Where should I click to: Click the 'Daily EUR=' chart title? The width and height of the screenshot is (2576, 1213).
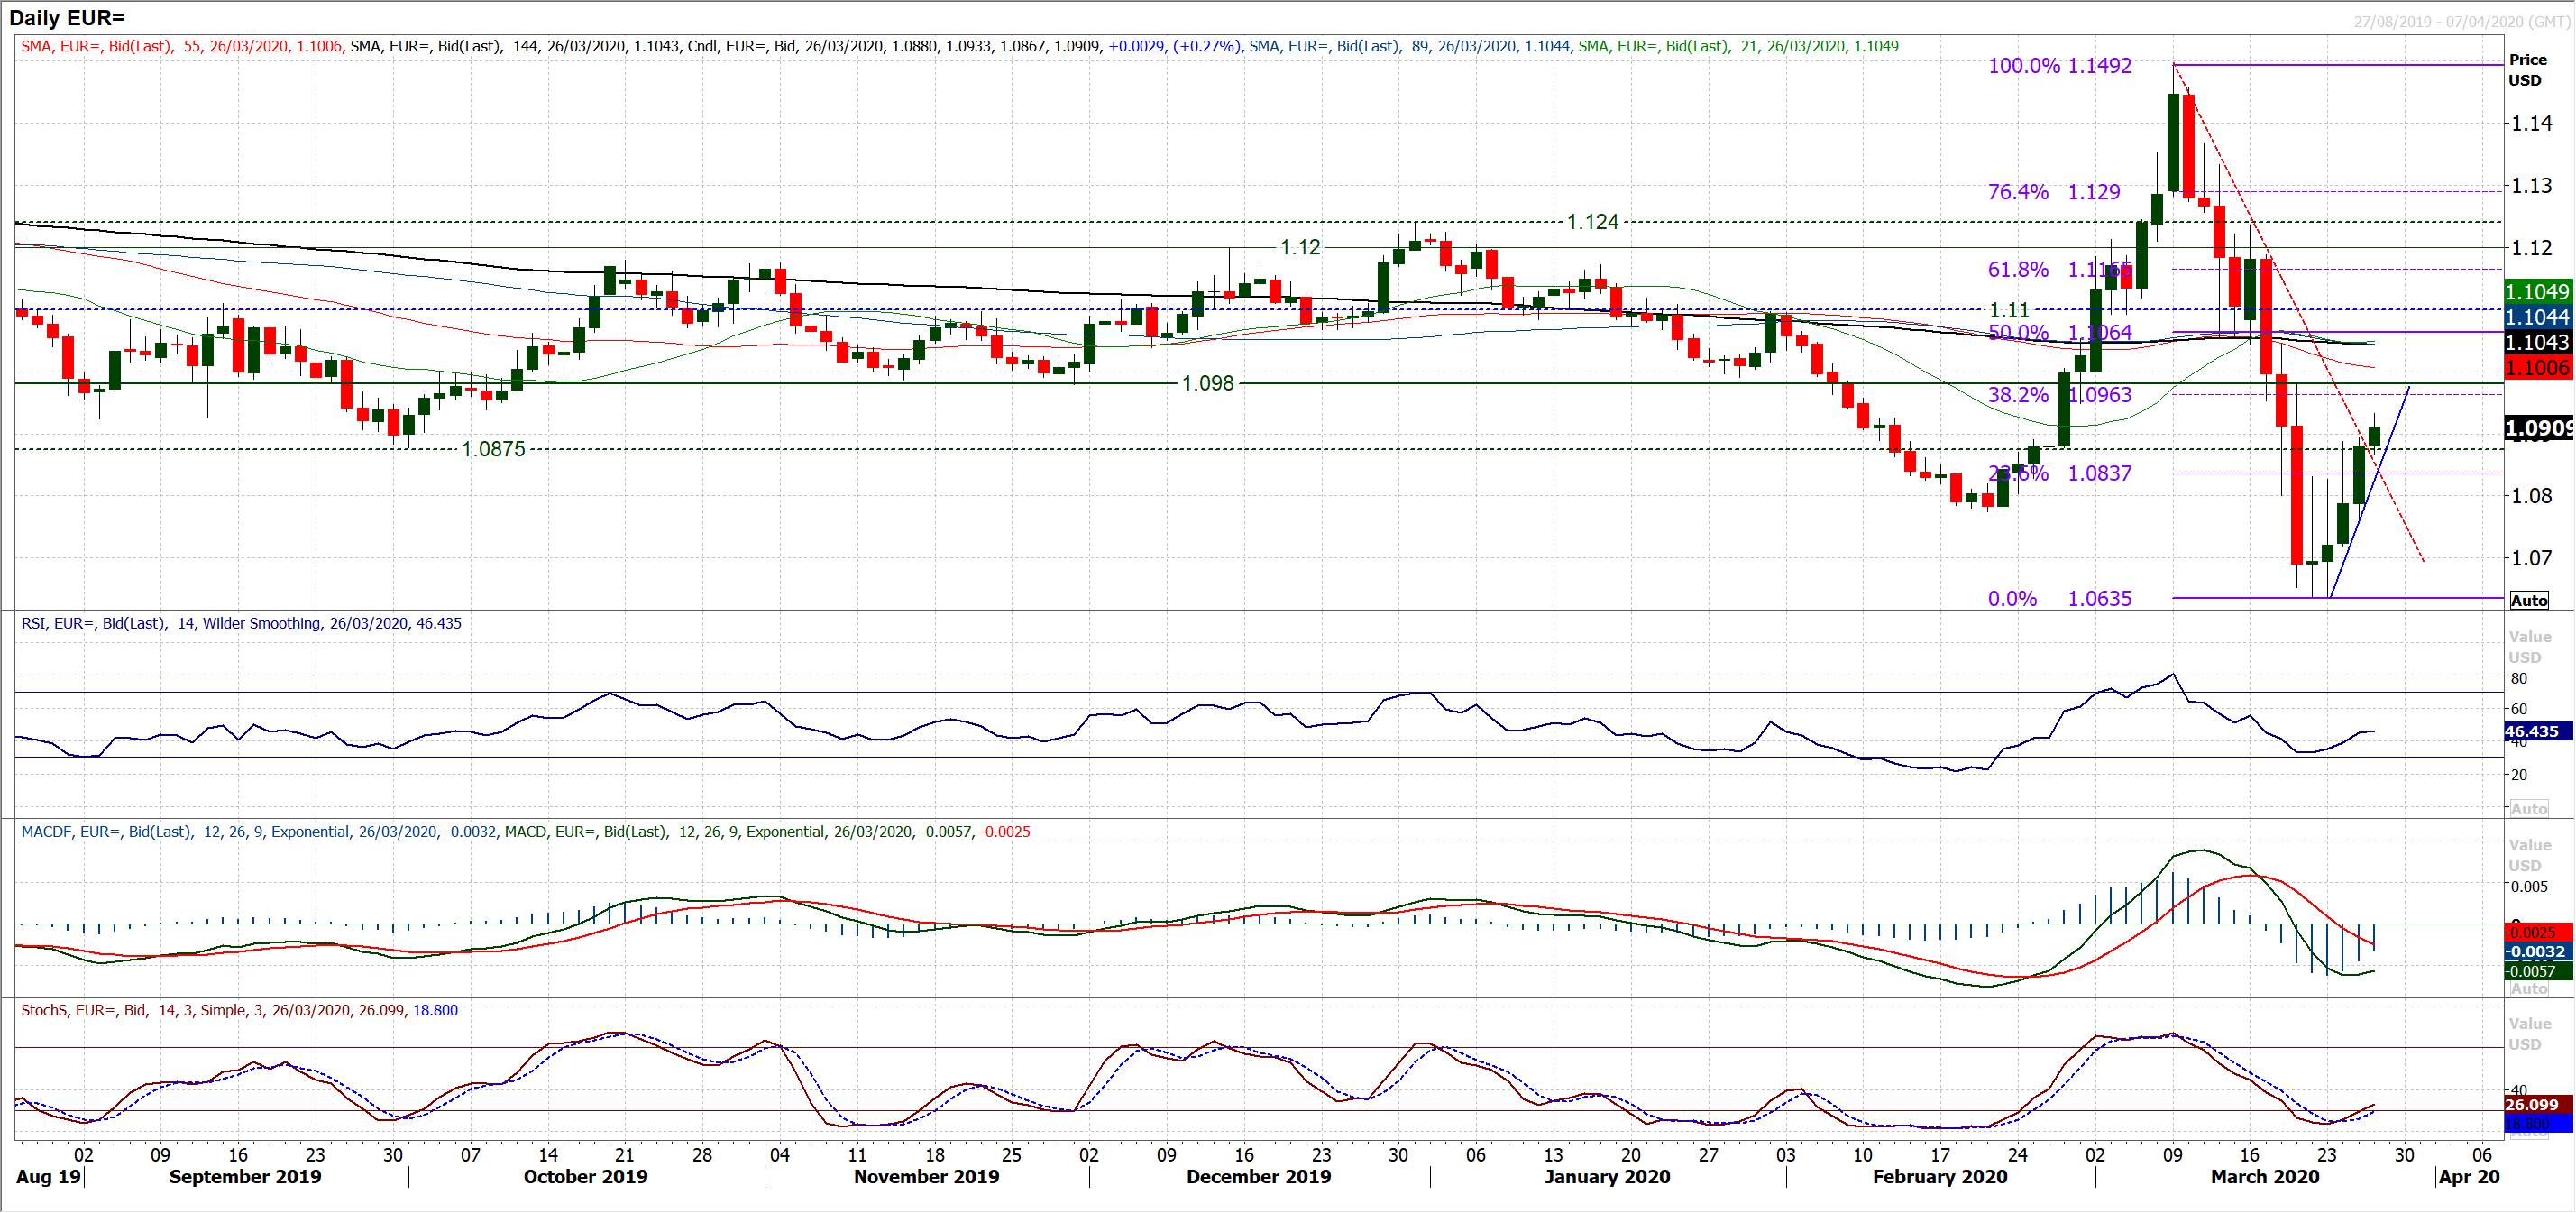(67, 17)
